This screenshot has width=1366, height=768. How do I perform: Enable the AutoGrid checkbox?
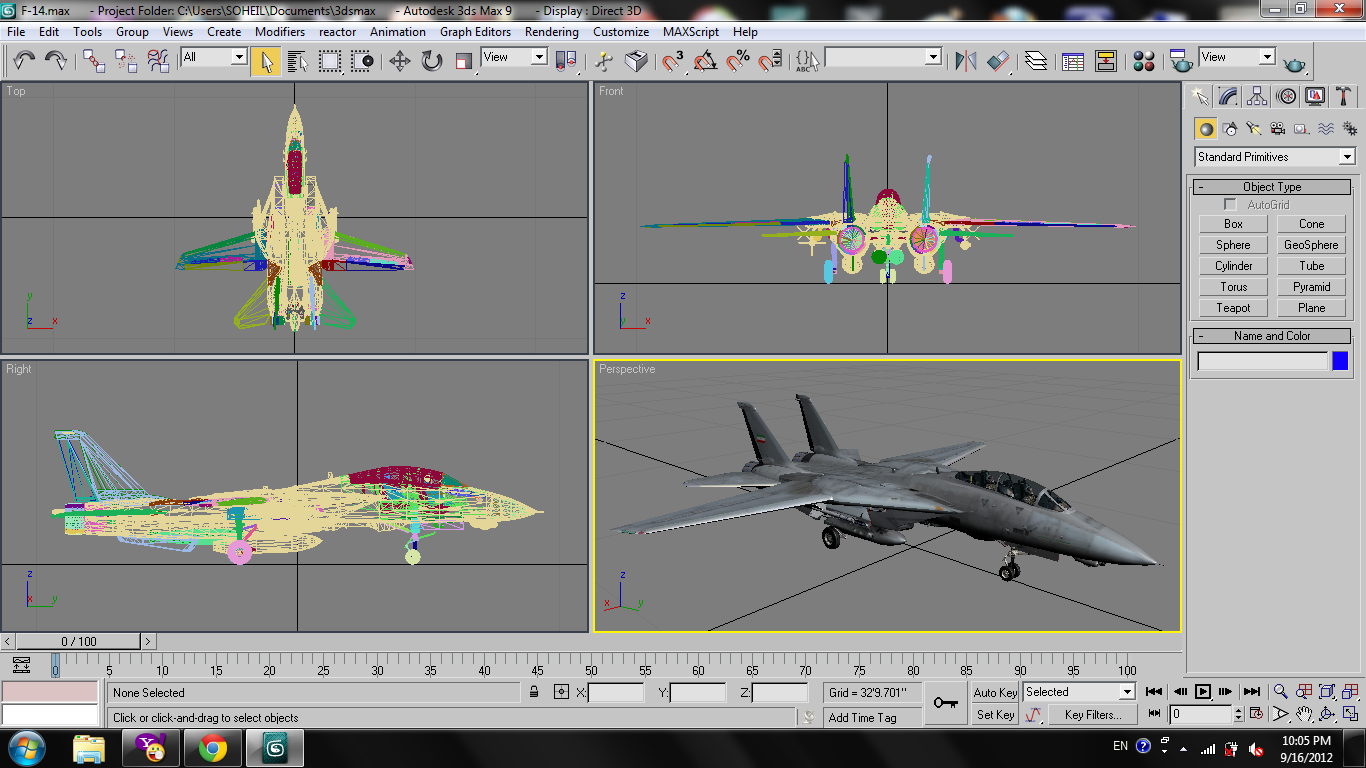coord(1231,205)
